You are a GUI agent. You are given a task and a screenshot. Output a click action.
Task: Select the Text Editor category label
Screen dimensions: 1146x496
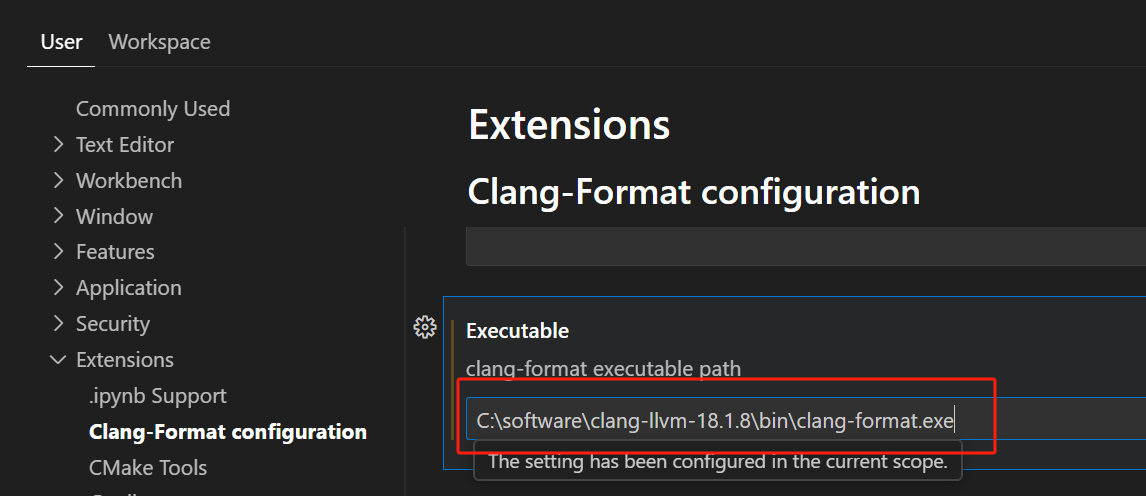pos(125,145)
